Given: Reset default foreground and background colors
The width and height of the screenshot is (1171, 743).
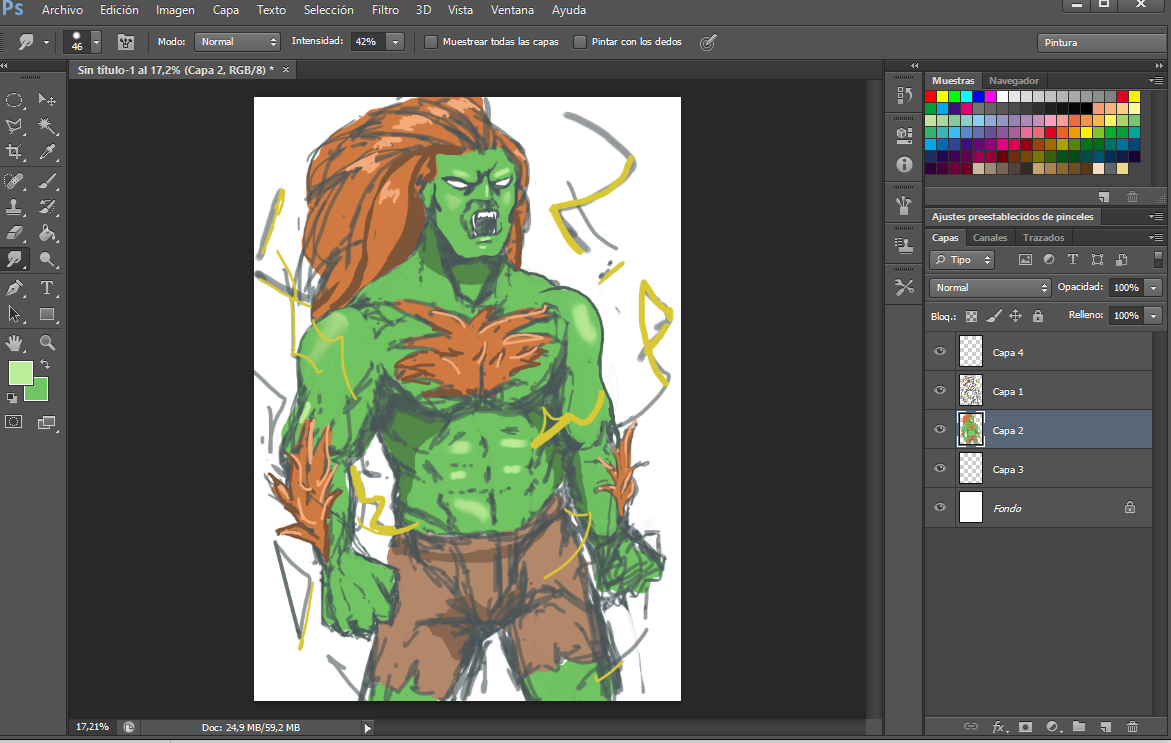Looking at the screenshot, I should click(11, 398).
